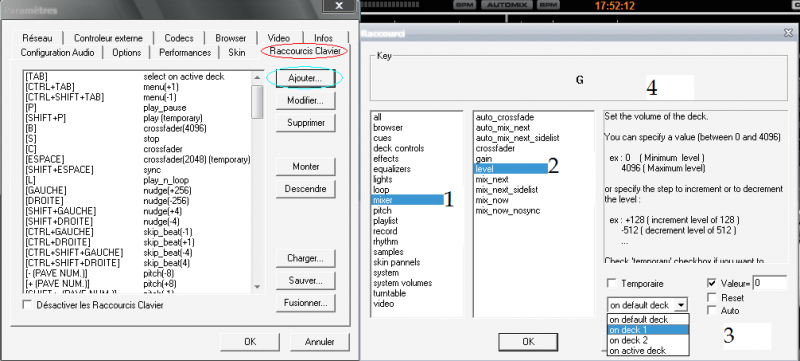Viewport: 800px width, 361px height.
Task: Check Désactiver les Raccourcis Clavier
Action: [x=28, y=305]
